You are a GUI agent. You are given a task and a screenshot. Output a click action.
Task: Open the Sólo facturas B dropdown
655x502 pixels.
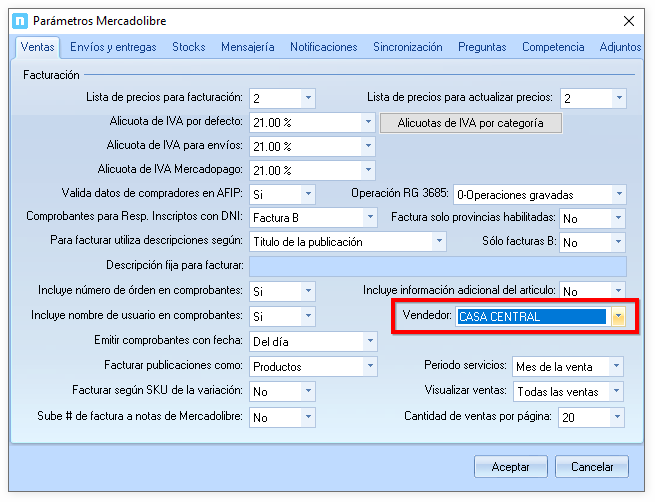point(619,242)
